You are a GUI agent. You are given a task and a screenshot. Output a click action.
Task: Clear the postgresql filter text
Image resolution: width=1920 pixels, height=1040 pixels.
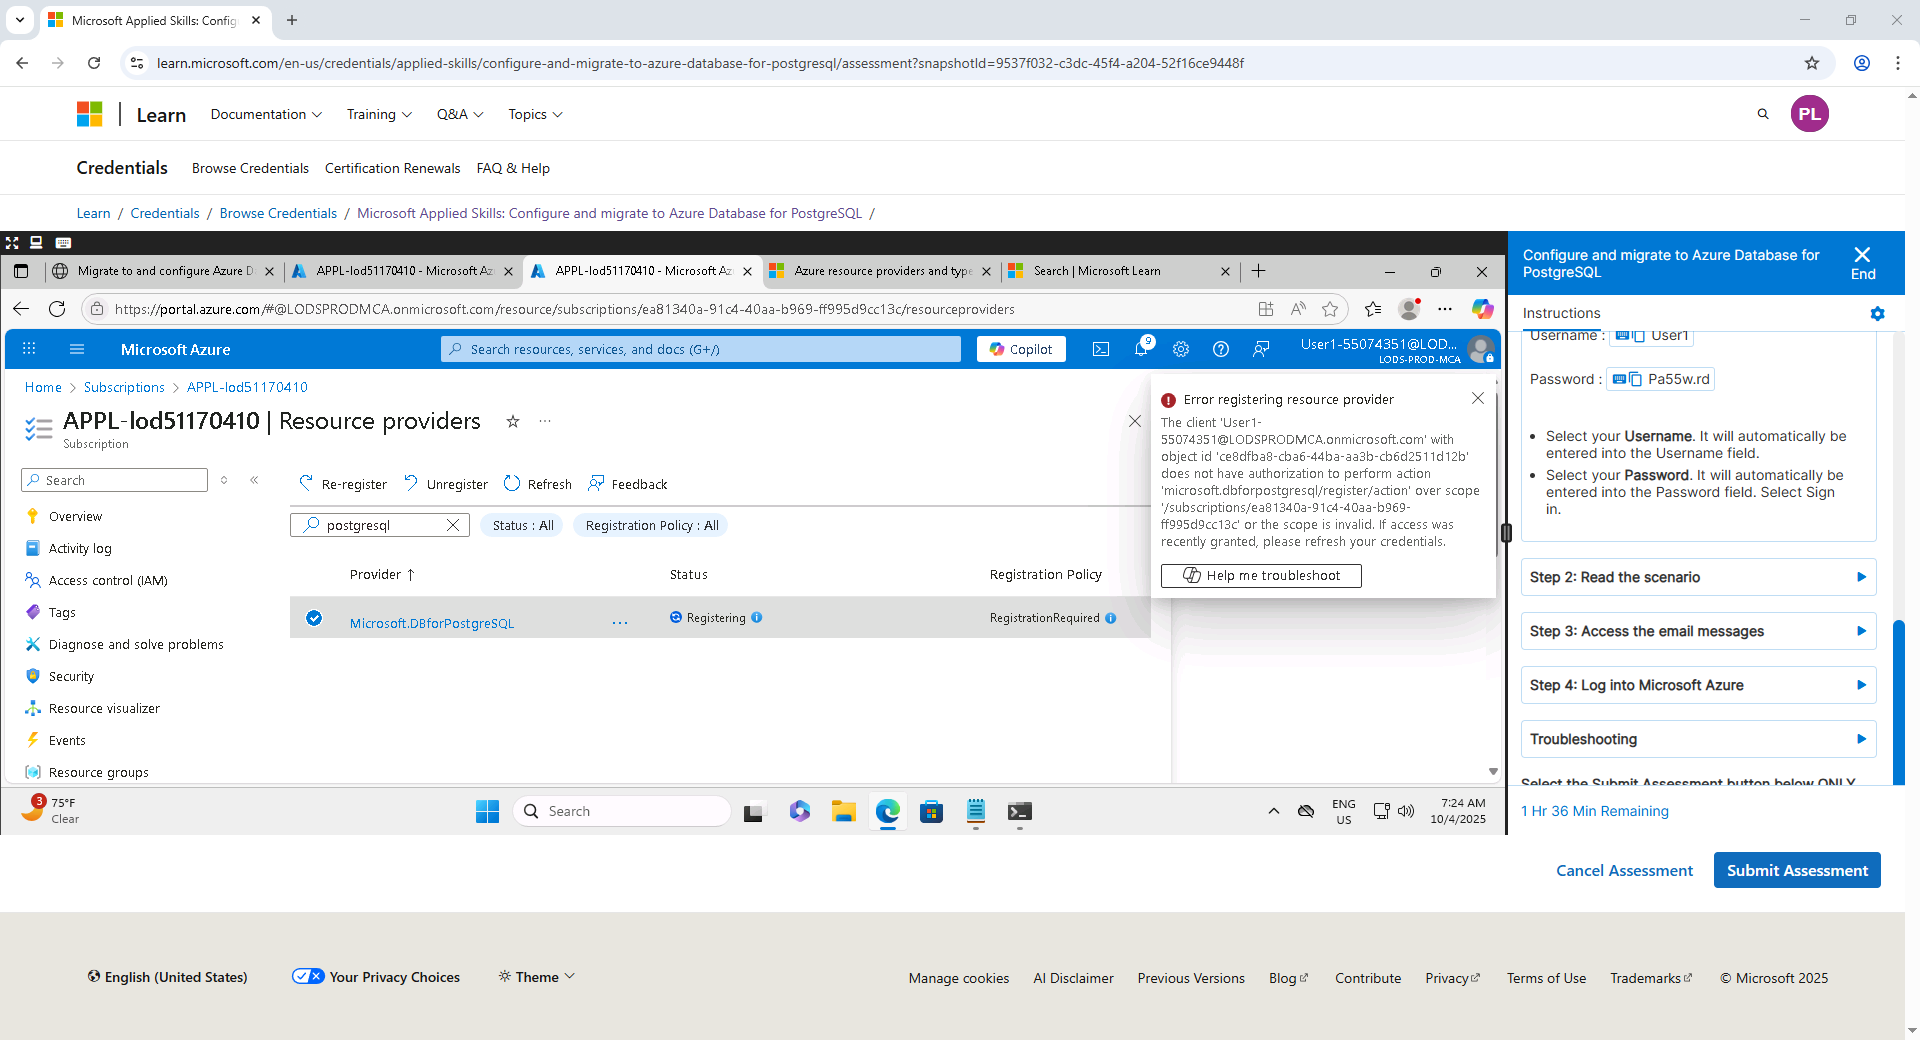pos(453,525)
